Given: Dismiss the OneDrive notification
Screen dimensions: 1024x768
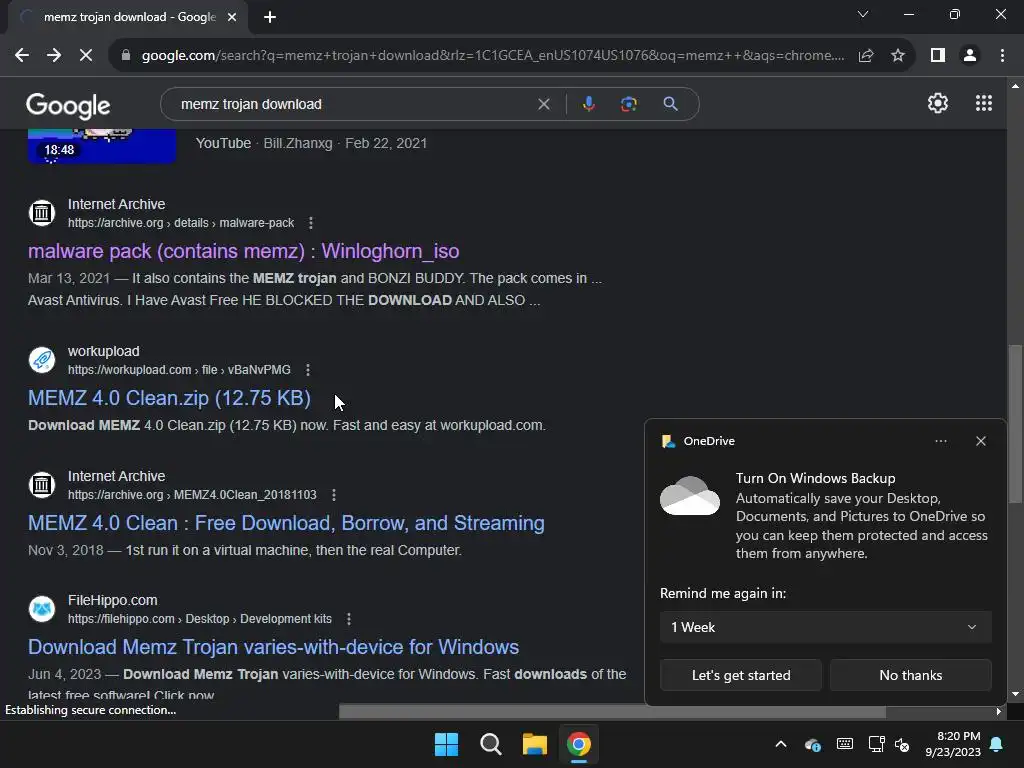Looking at the screenshot, I should click(980, 441).
